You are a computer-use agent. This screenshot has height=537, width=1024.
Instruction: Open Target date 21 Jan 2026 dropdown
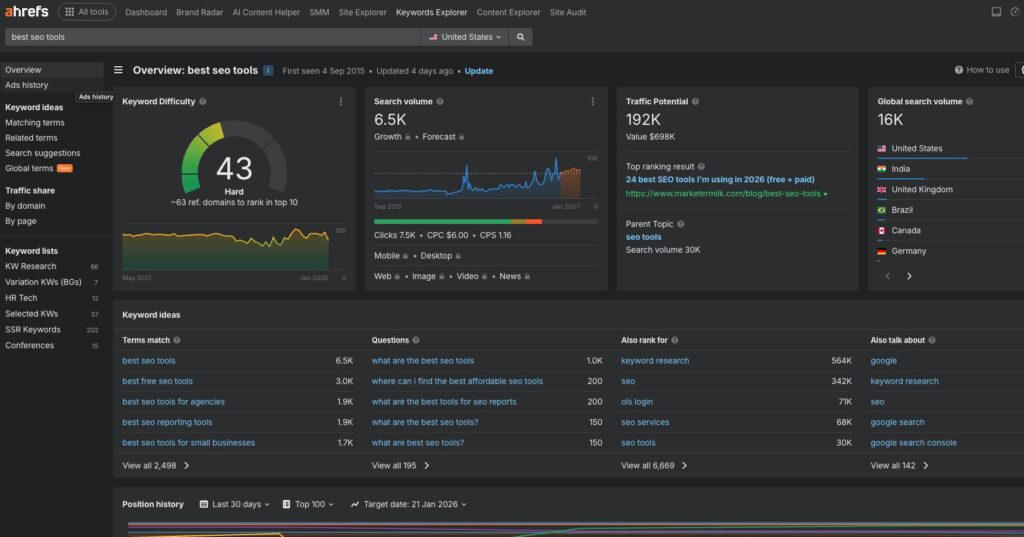click(x=409, y=504)
